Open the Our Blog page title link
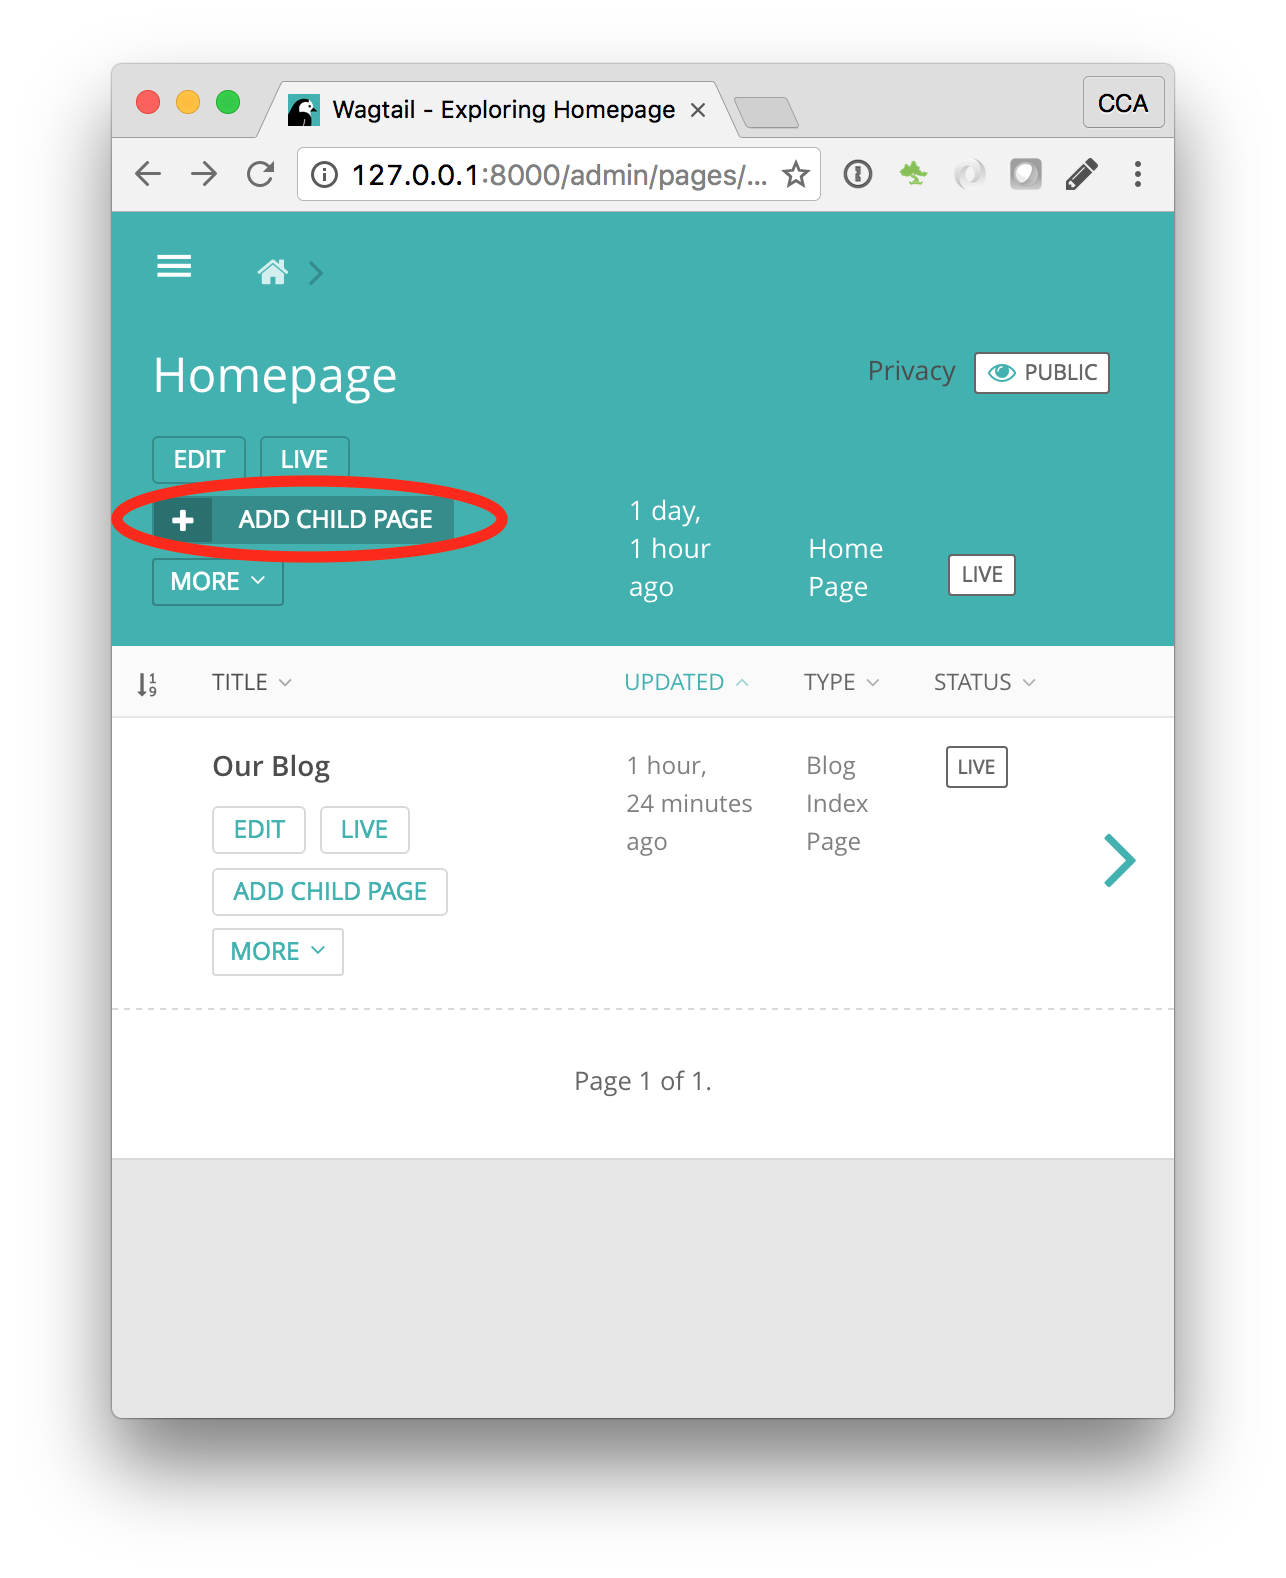This screenshot has width=1286, height=1578. click(x=271, y=767)
